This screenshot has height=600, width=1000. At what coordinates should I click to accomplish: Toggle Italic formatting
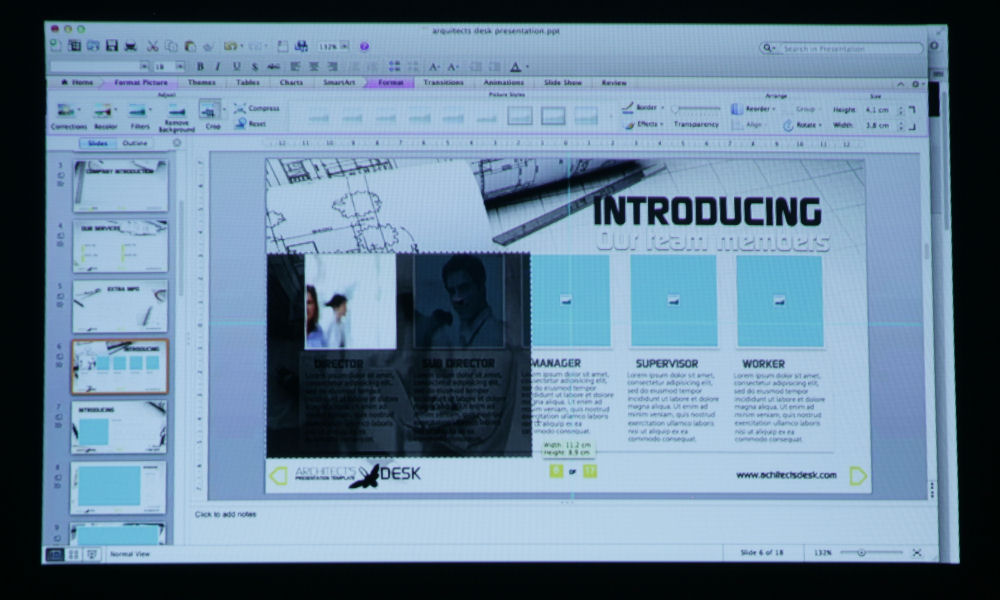pos(218,66)
